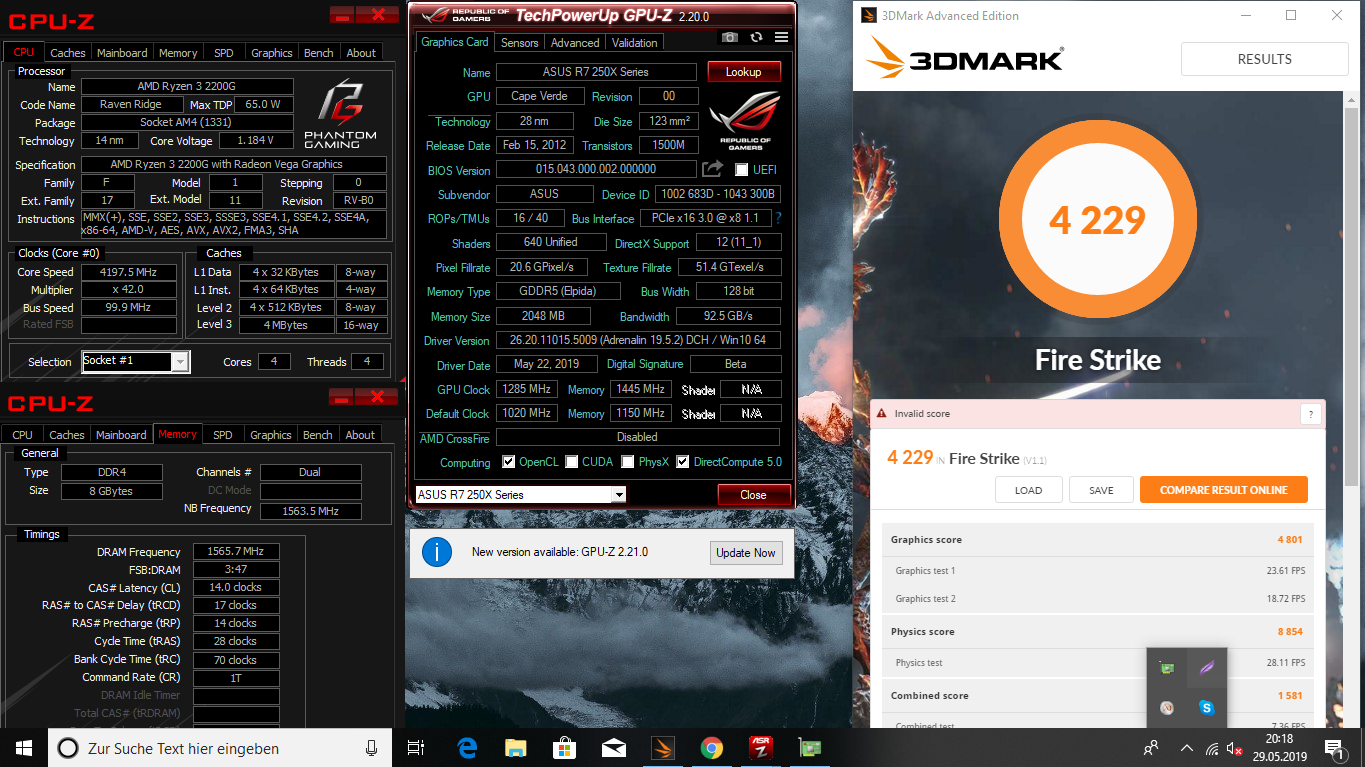Image resolution: width=1365 pixels, height=767 pixels.
Task: Open the GPU-Z taskbar icon
Action: click(x=809, y=748)
